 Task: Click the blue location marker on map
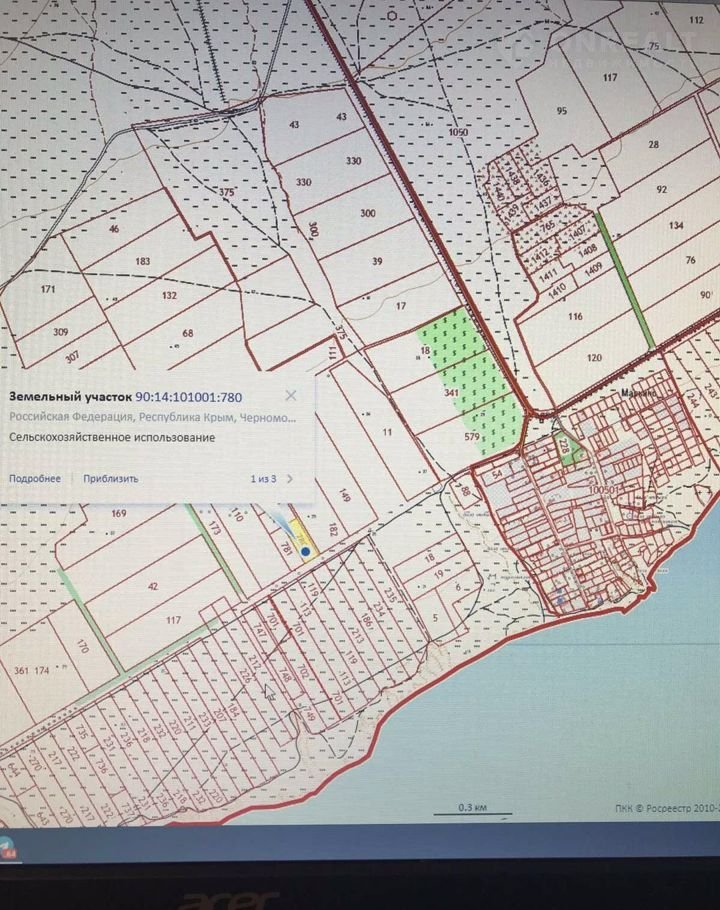304,551
